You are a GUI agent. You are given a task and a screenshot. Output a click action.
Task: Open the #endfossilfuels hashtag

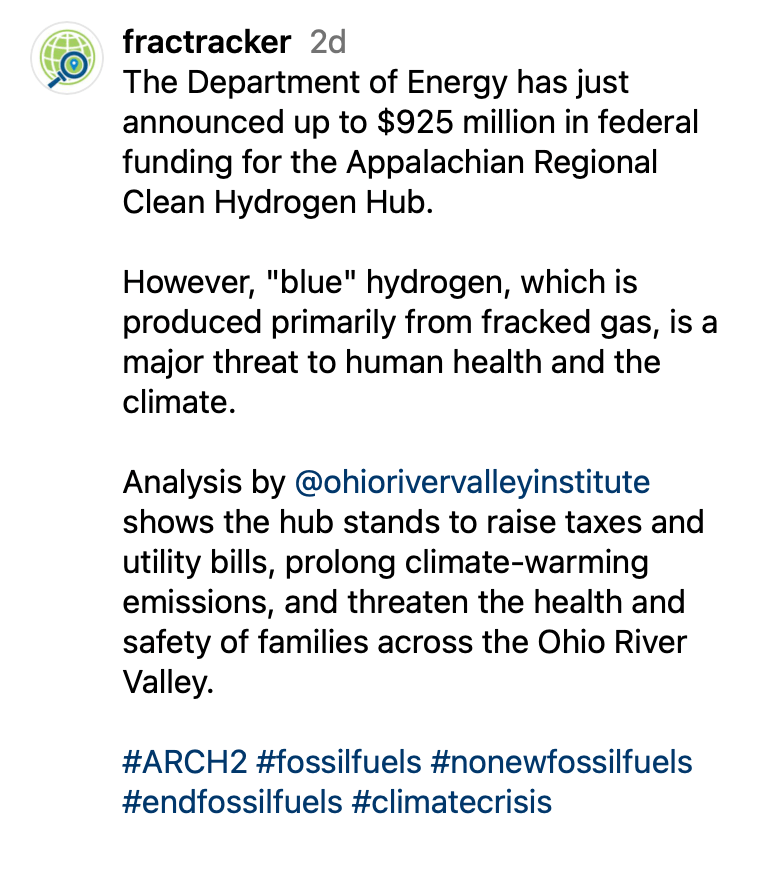tap(232, 801)
